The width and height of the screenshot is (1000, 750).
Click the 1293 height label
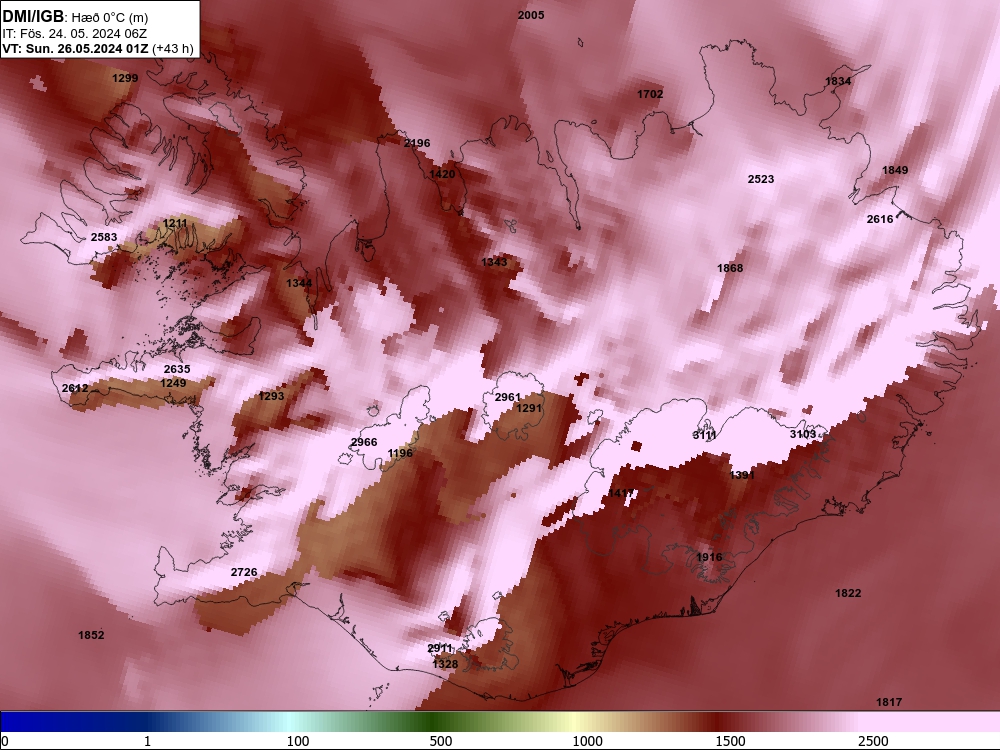[271, 396]
